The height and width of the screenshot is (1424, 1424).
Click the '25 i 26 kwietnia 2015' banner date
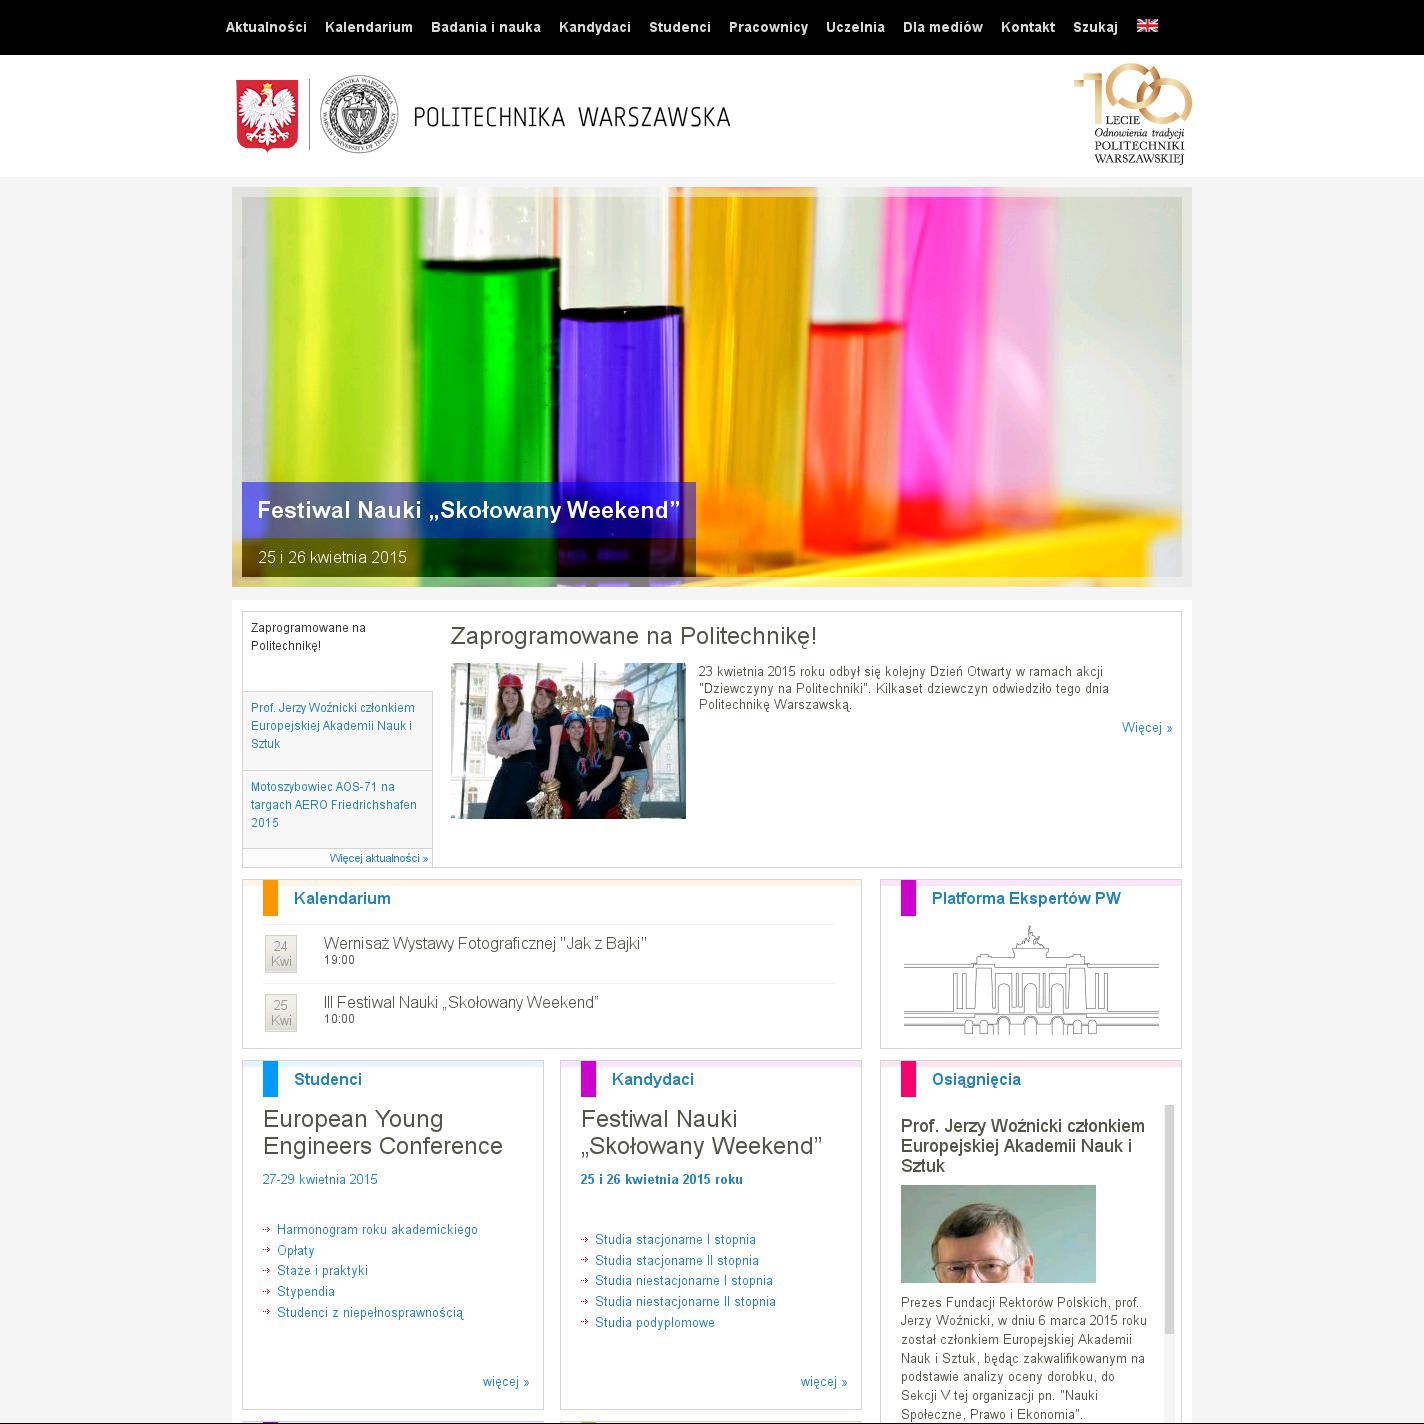[x=332, y=557]
